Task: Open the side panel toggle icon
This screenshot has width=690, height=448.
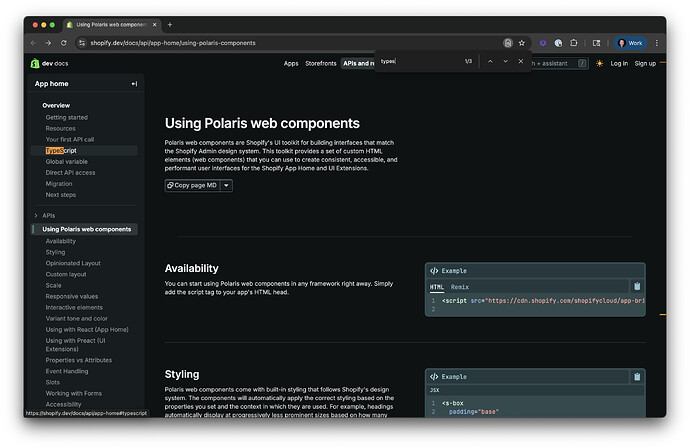Action: tap(596, 43)
